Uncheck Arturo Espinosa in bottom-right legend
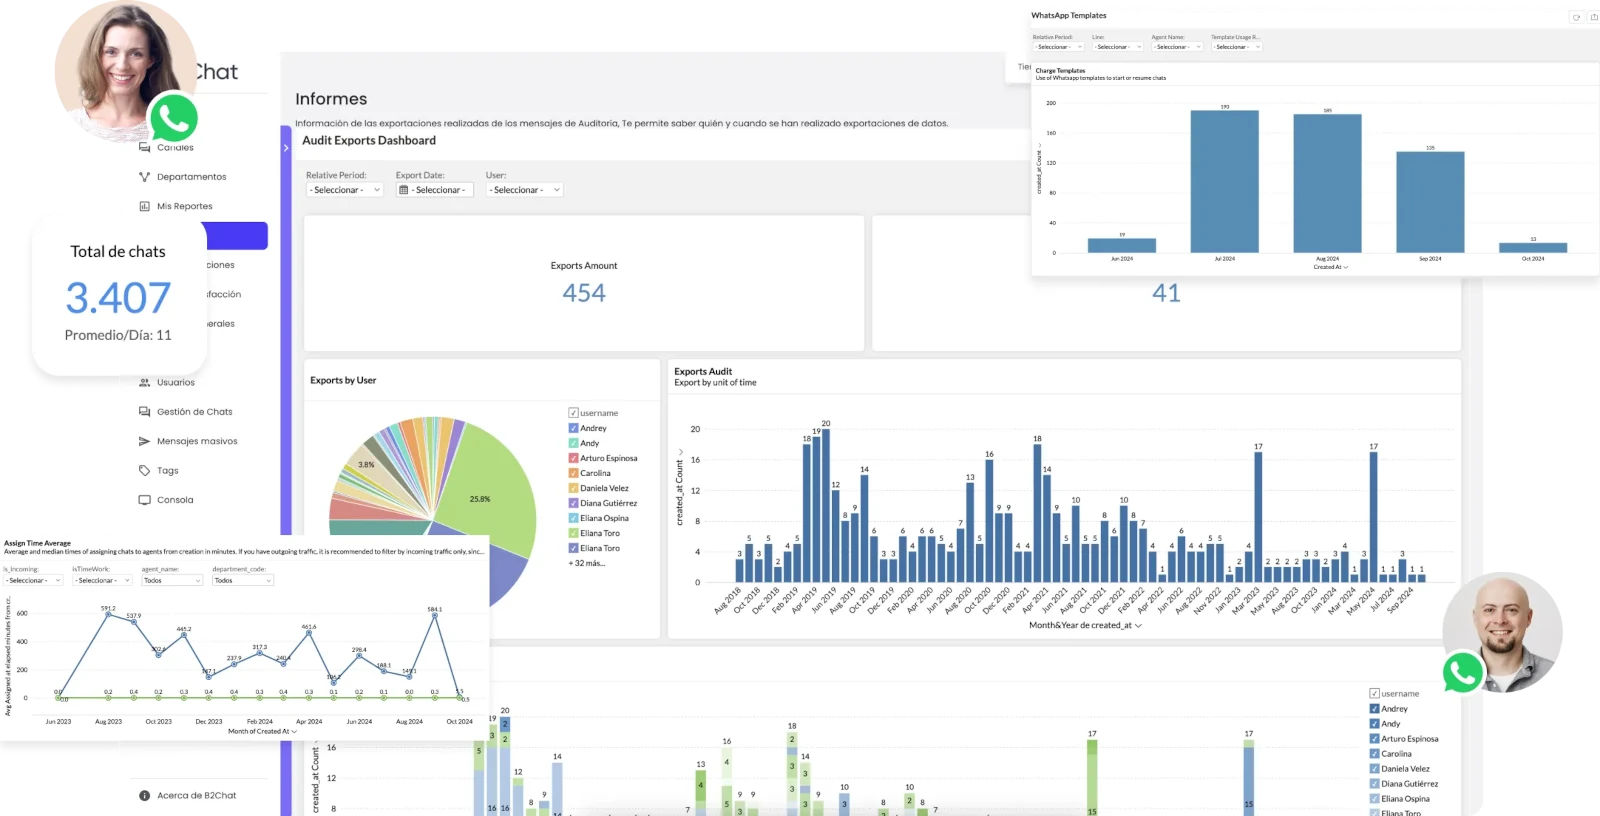 click(1374, 739)
